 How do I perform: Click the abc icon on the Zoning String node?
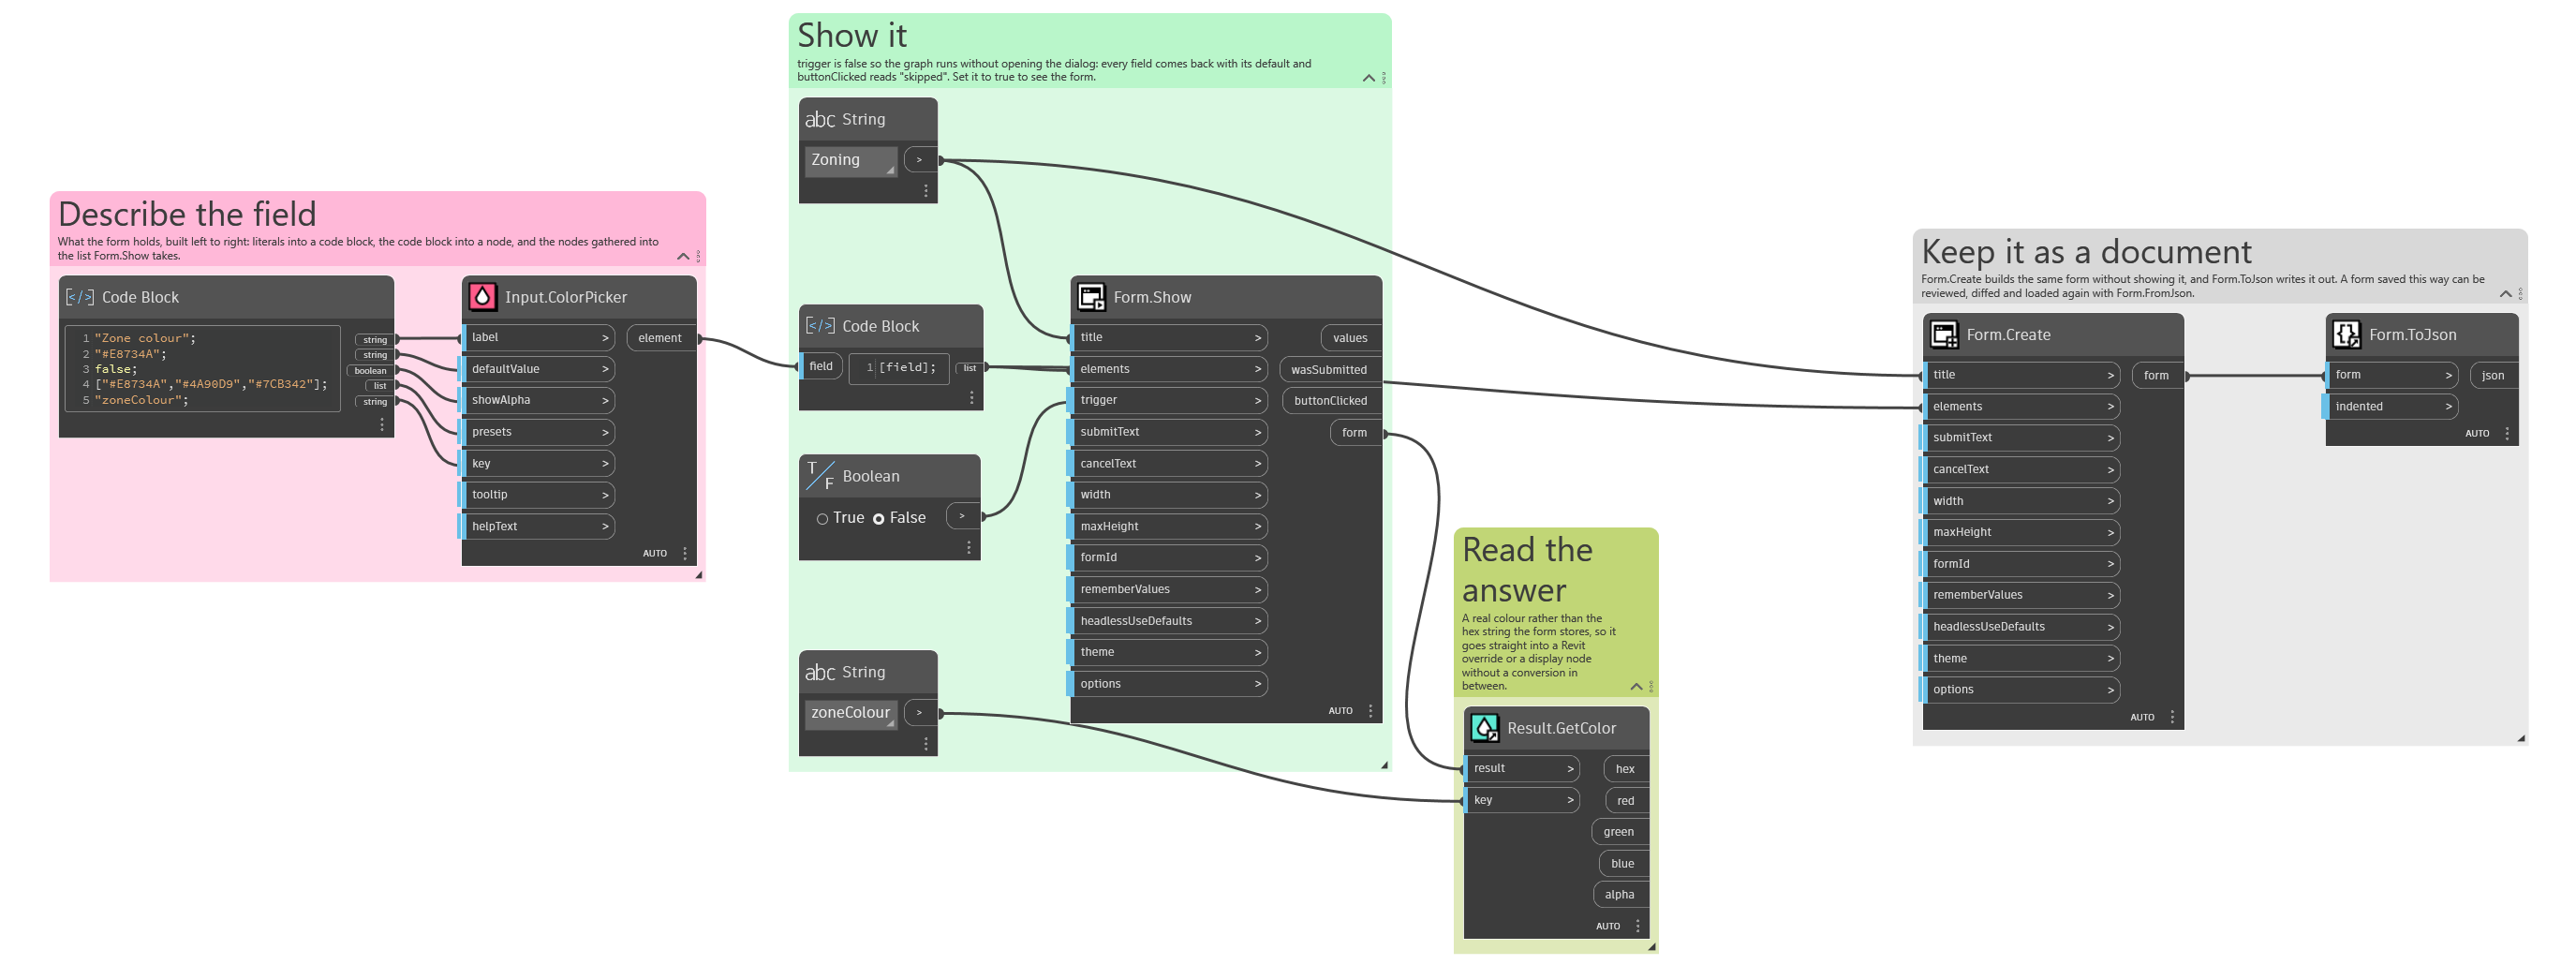click(x=820, y=119)
